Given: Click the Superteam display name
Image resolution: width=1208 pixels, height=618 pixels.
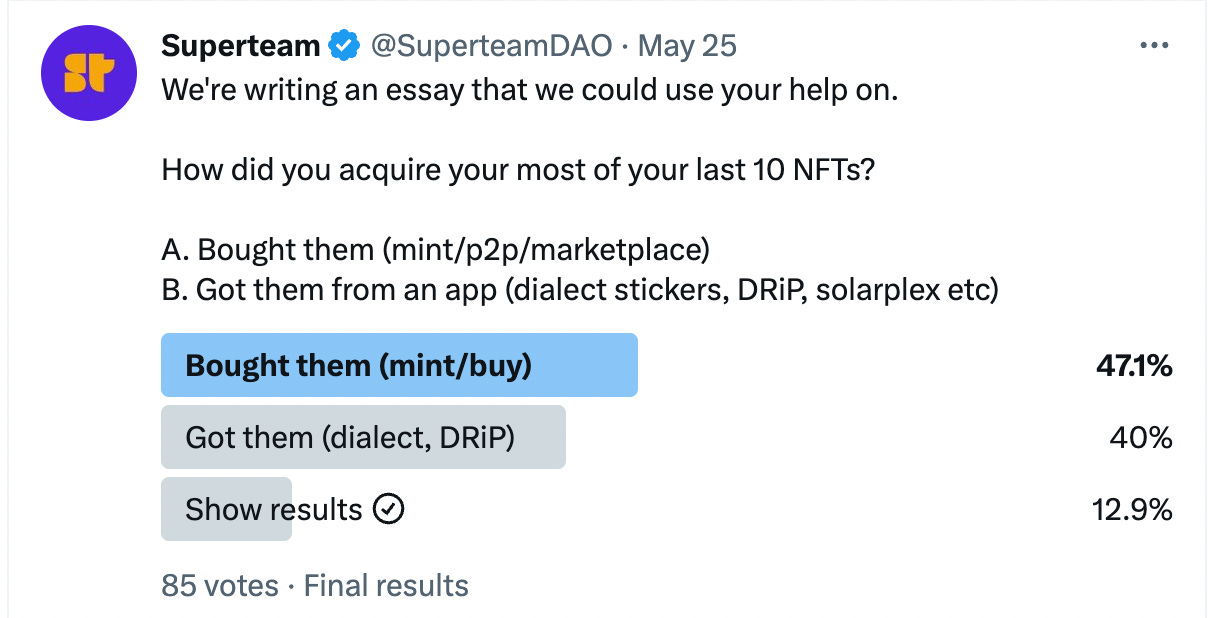Looking at the screenshot, I should 240,45.
